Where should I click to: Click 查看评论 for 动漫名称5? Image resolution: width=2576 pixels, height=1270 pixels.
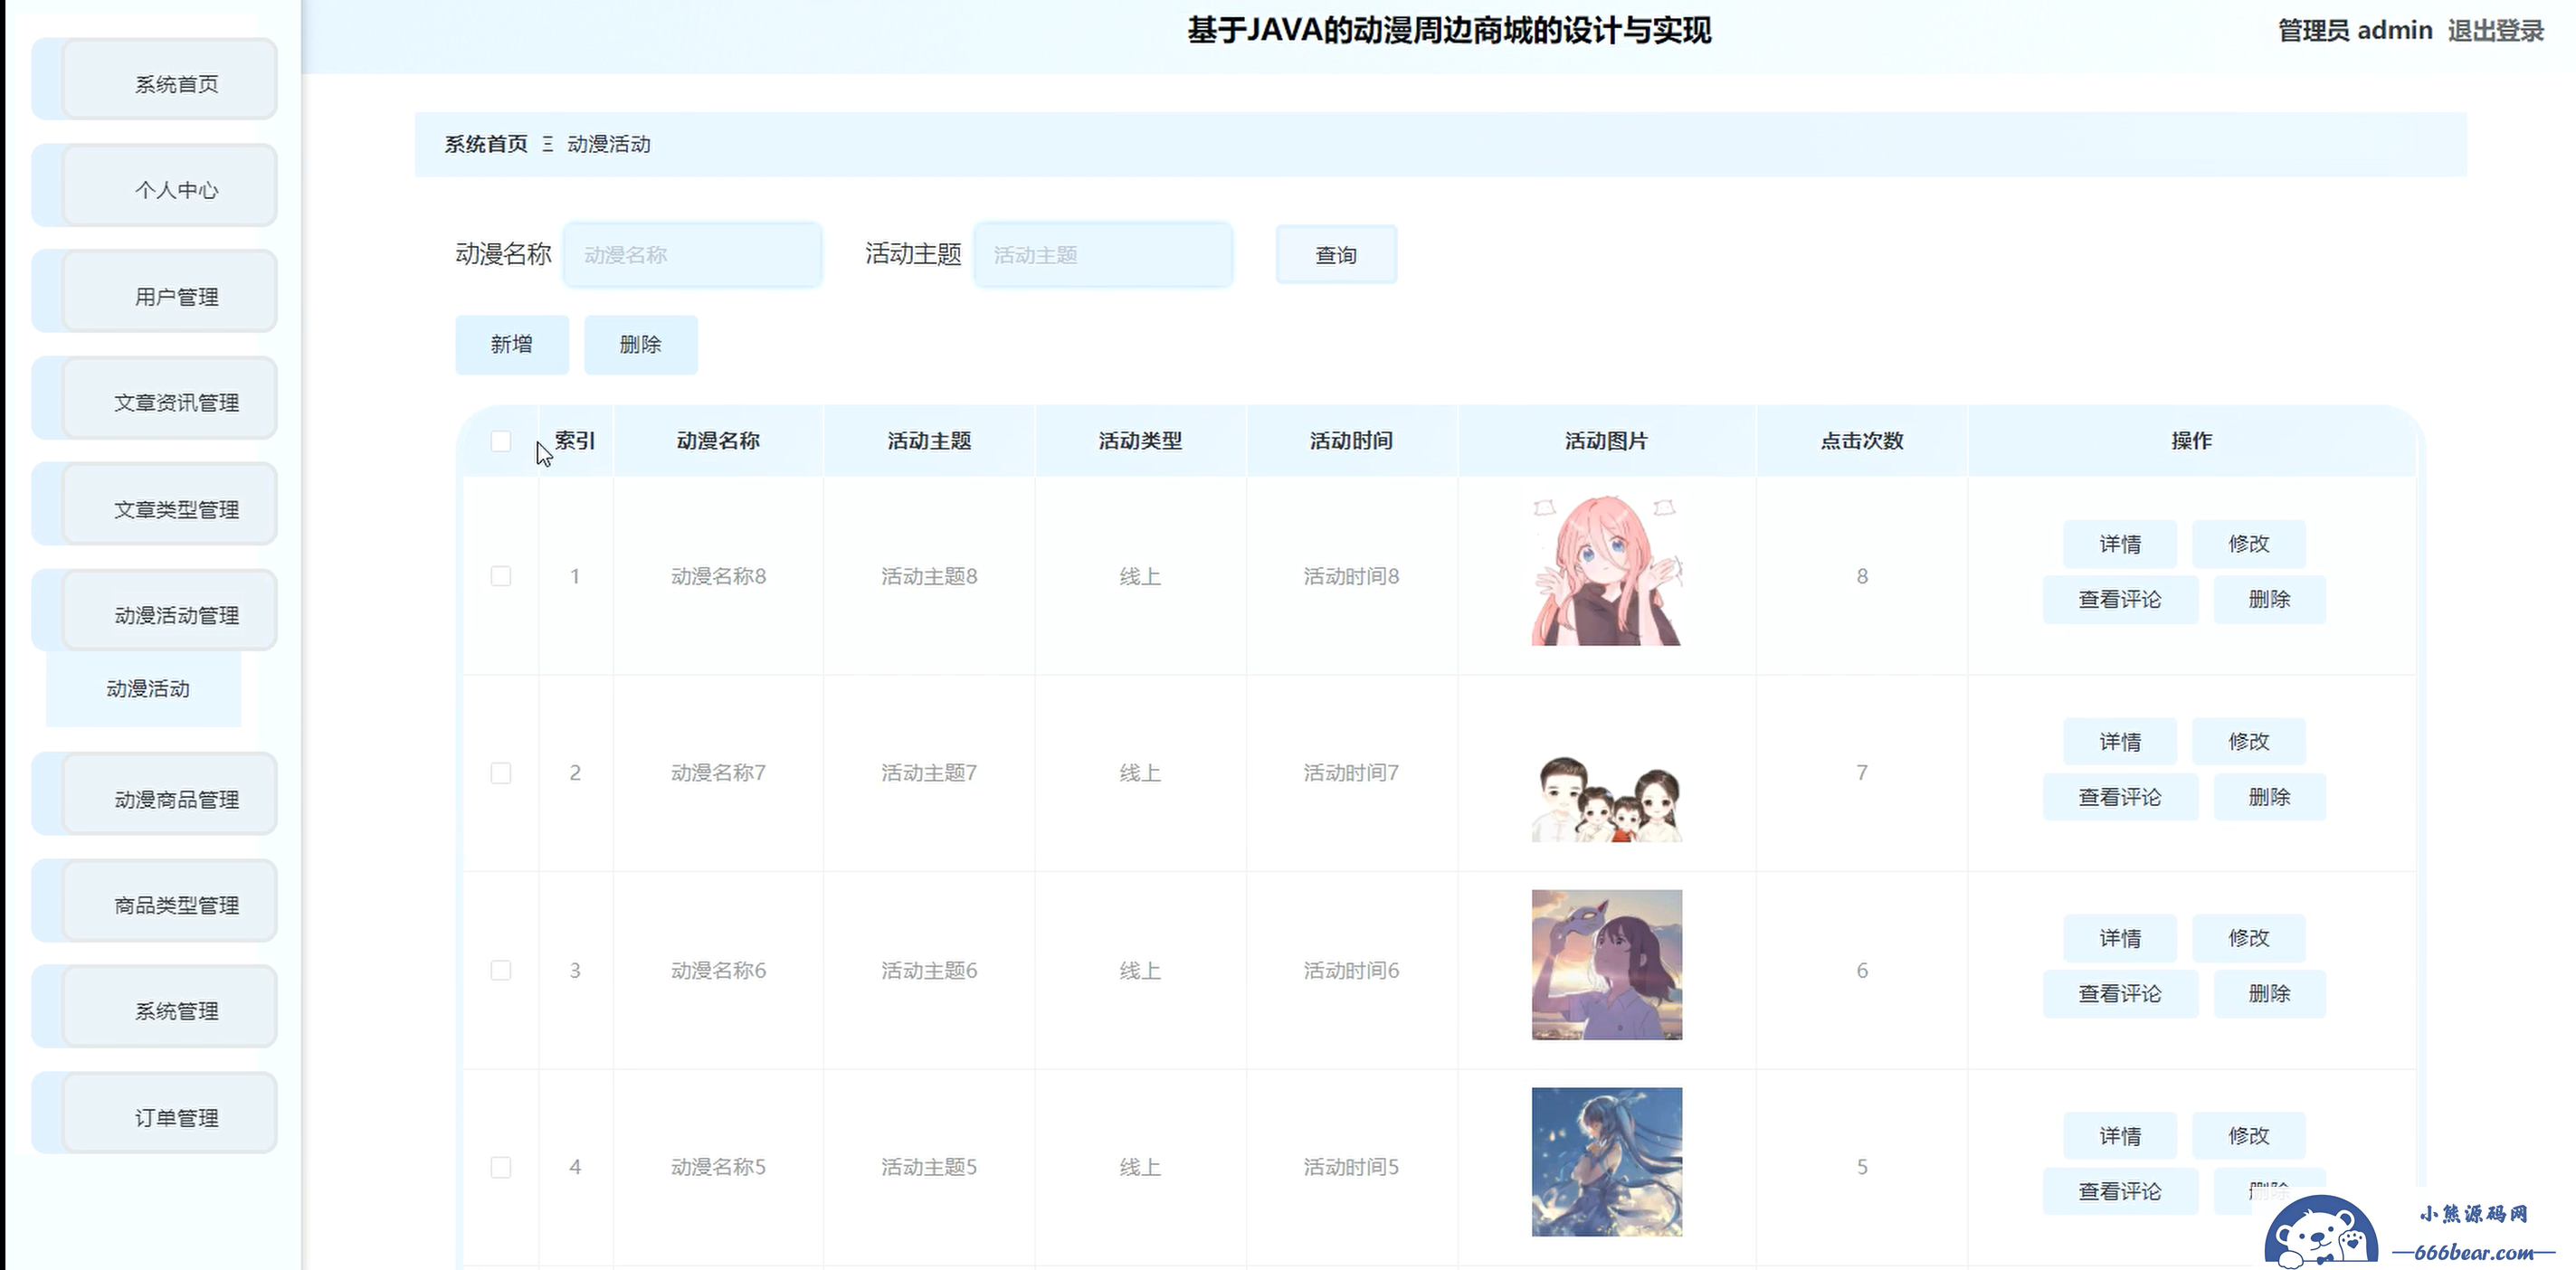2120,1191
